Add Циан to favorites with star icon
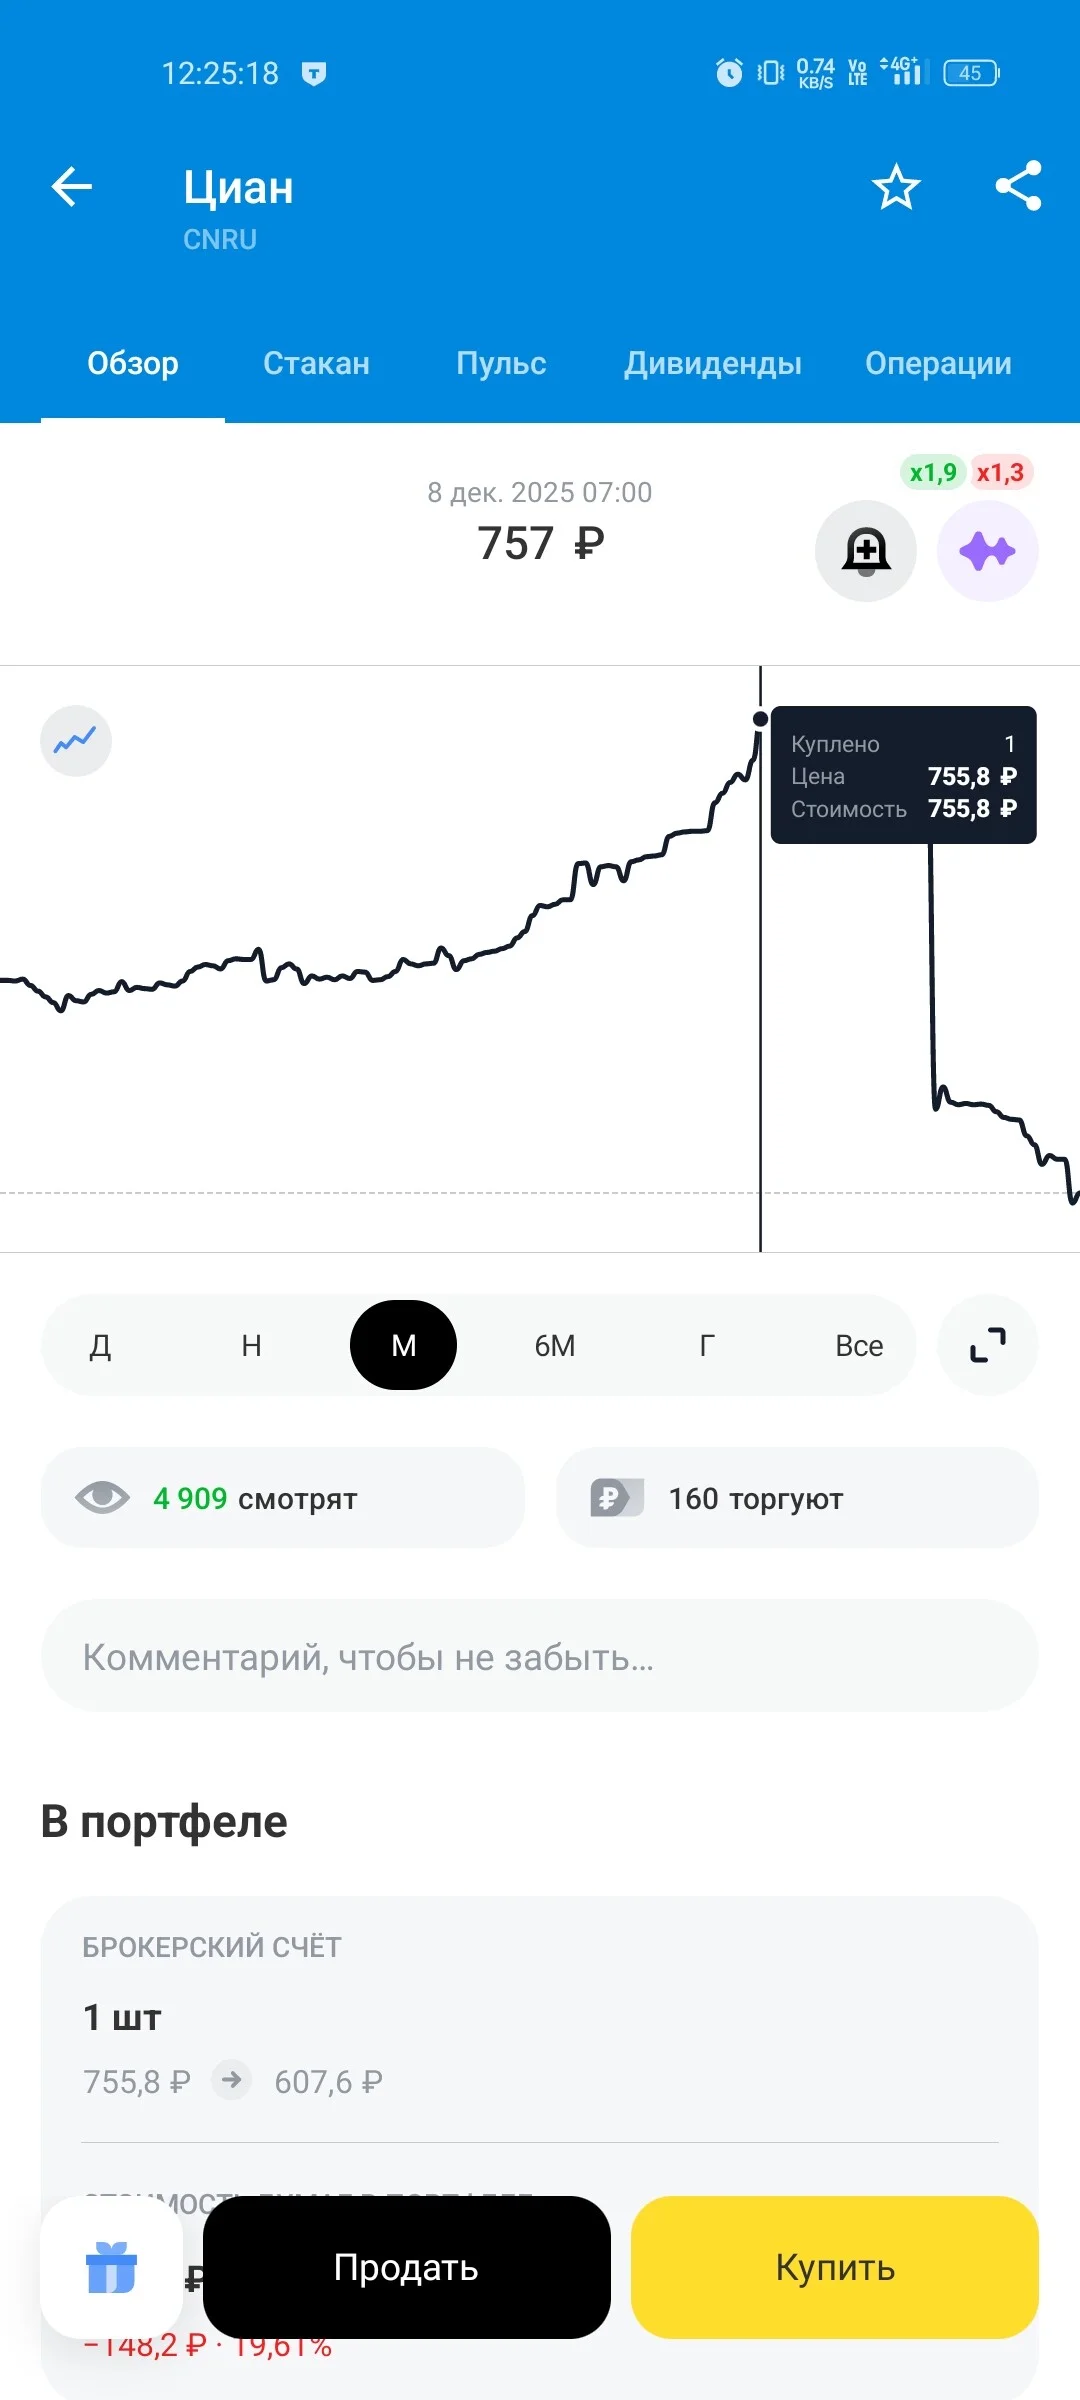Image resolution: width=1080 pixels, height=2400 pixels. point(896,186)
